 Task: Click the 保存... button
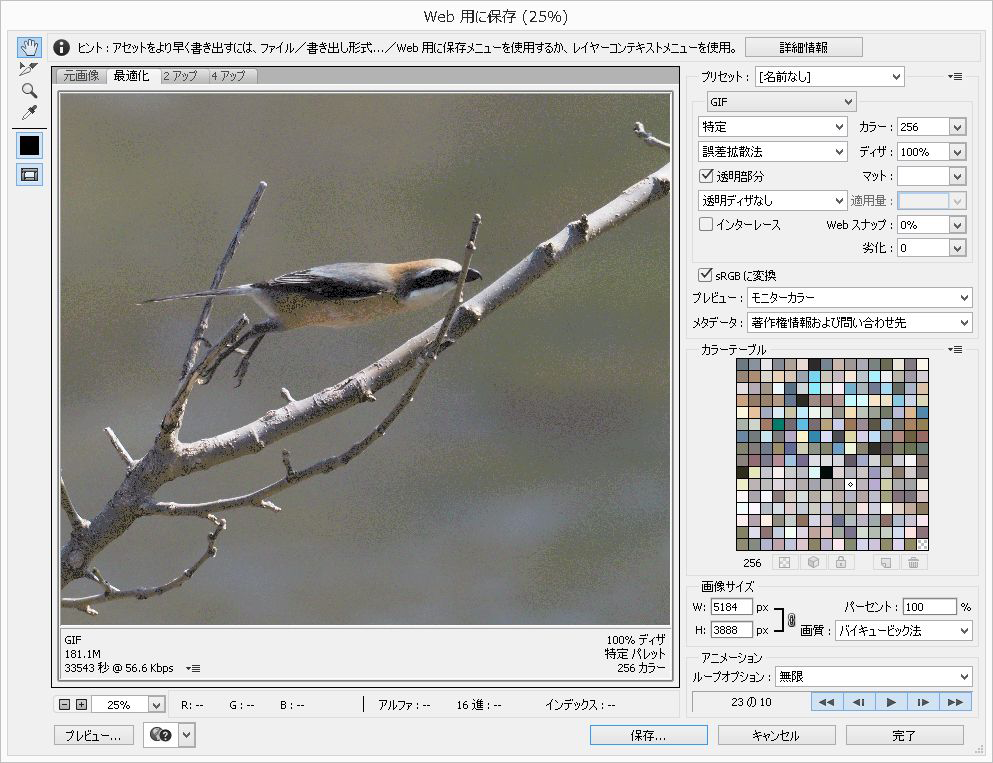pyautogui.click(x=648, y=735)
